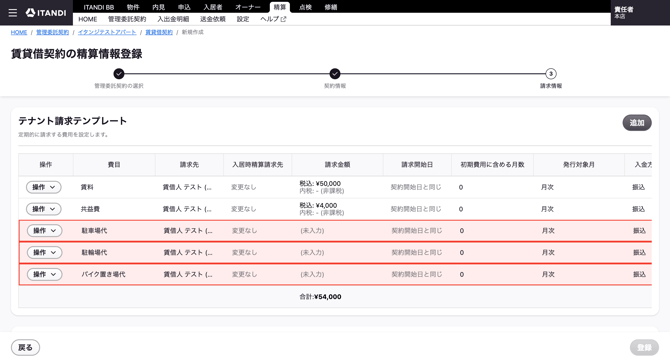This screenshot has width=670, height=363.
Task: Click 変更なし in the 駐輪場代 row
Action: coord(244,252)
